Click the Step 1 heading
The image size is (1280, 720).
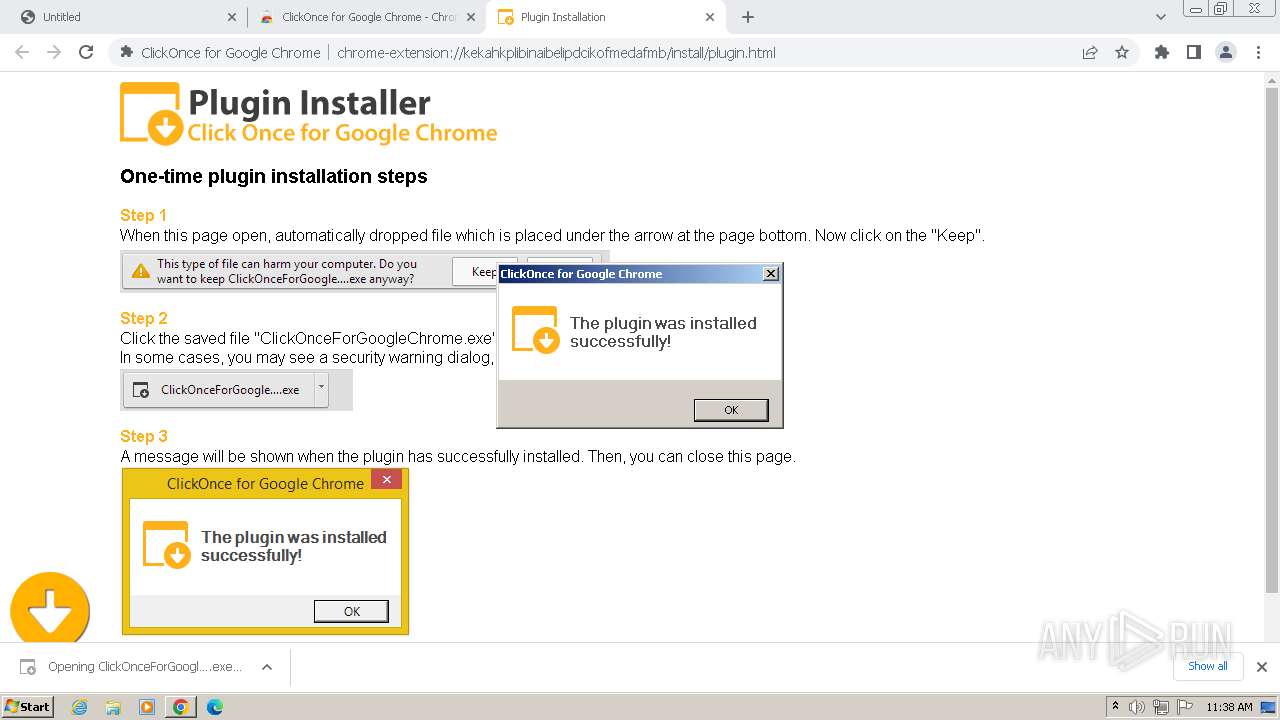[x=143, y=215]
